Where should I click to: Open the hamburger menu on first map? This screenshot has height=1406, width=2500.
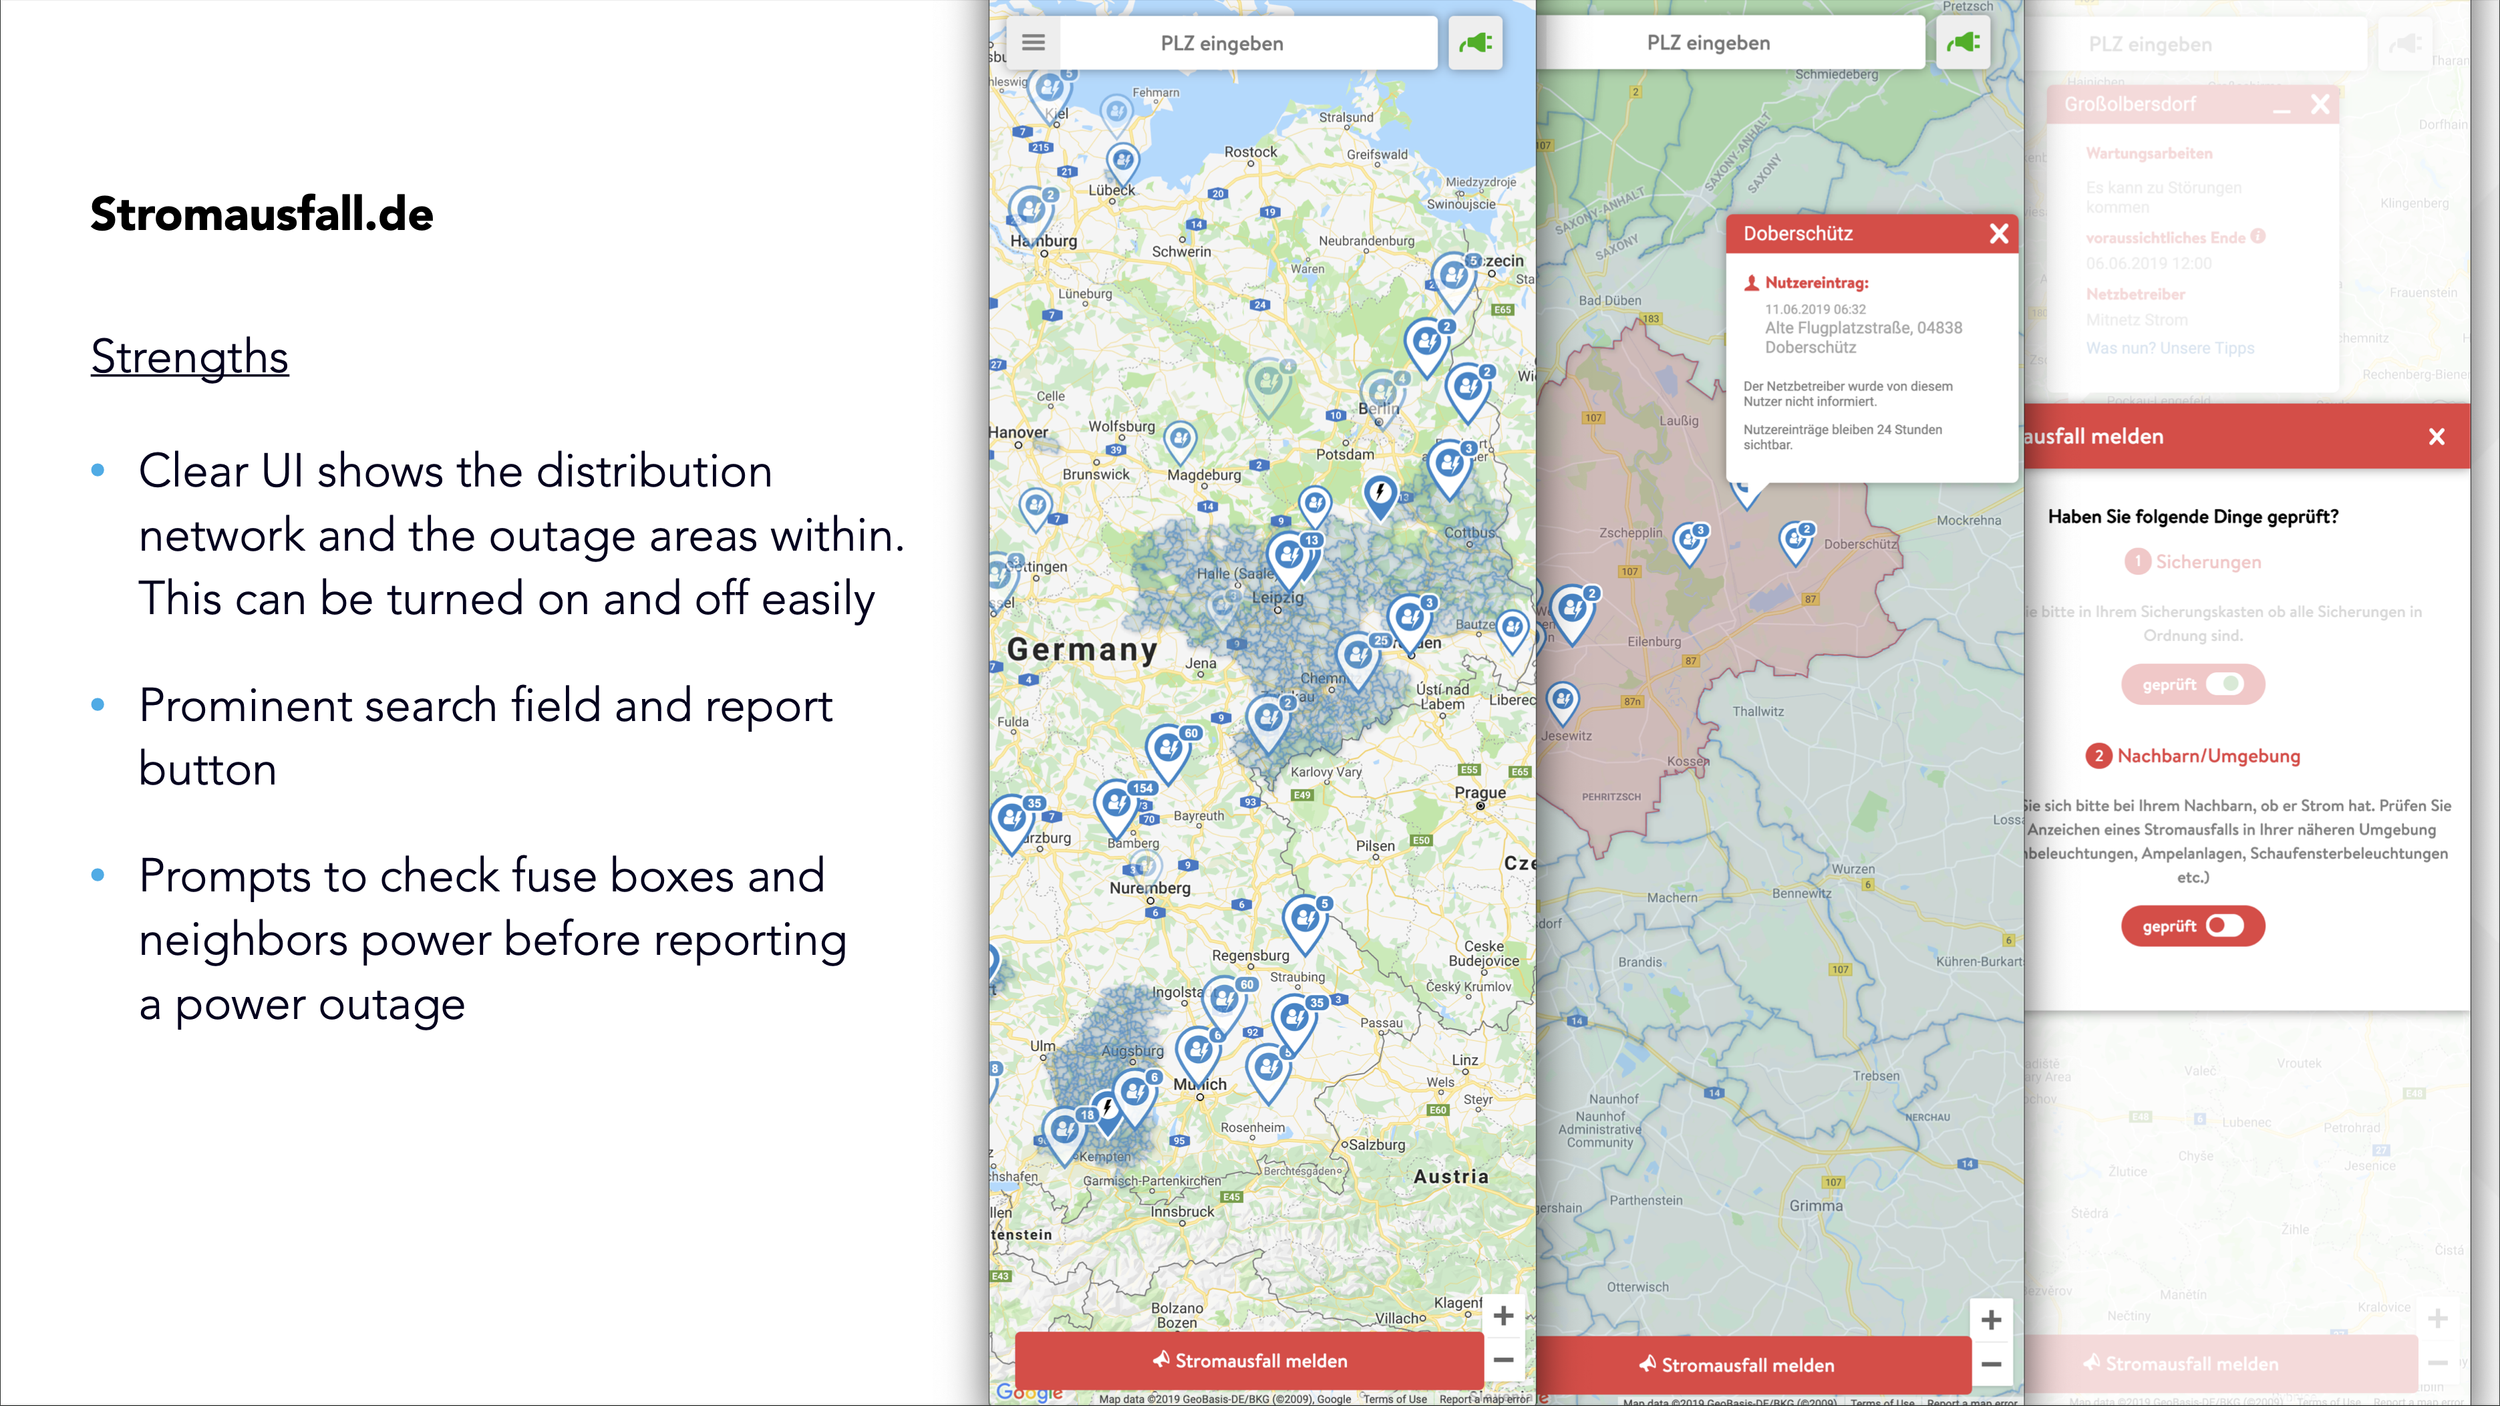pos(1033,43)
